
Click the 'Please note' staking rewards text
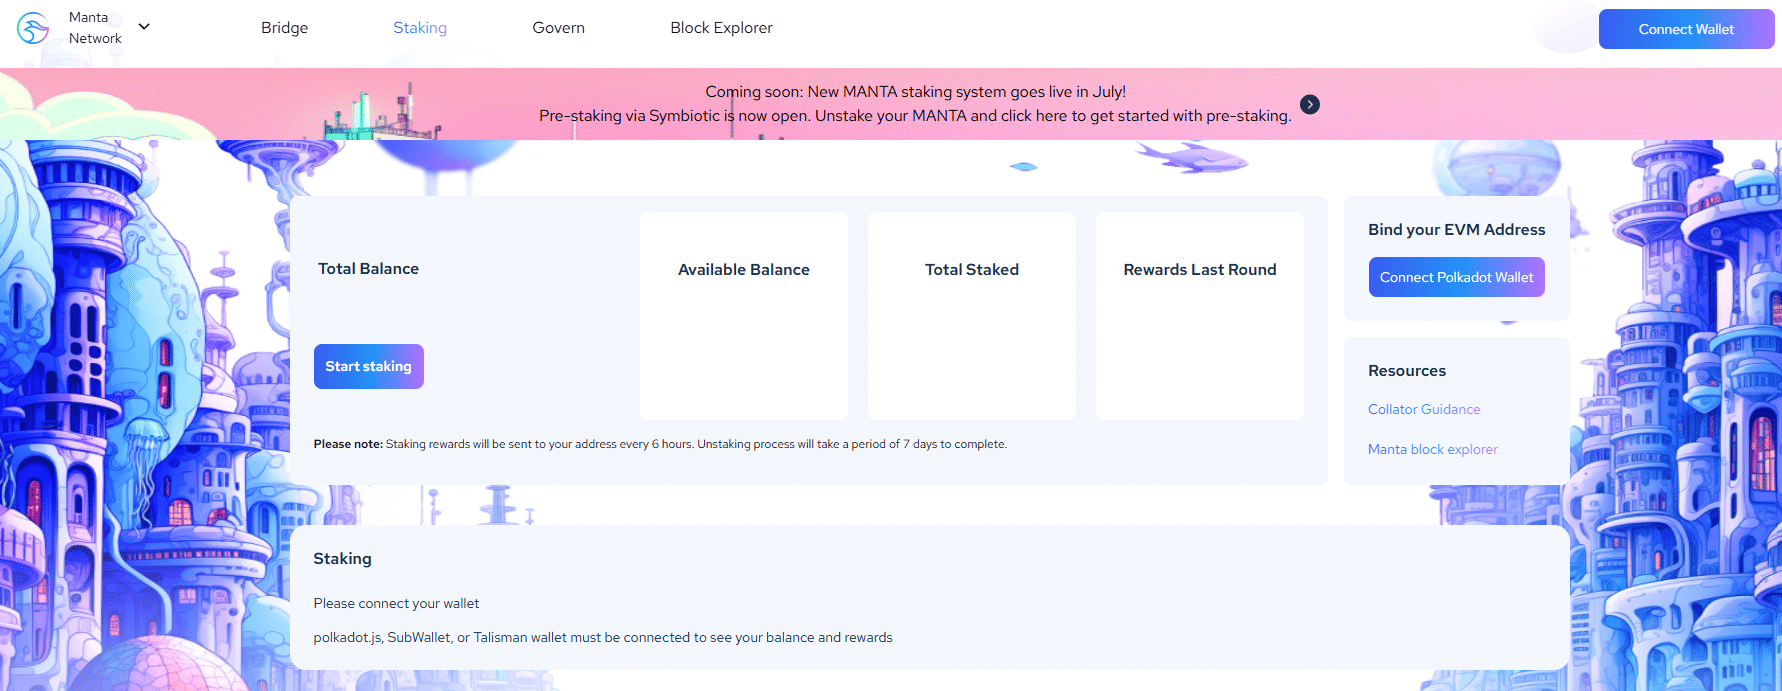coord(660,444)
